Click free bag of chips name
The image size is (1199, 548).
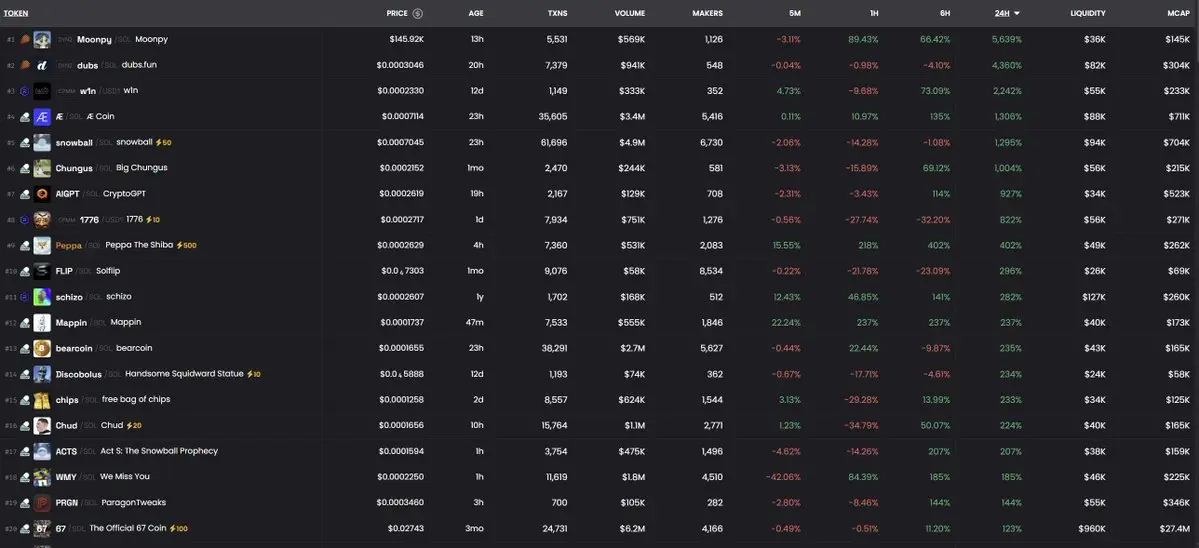point(136,399)
